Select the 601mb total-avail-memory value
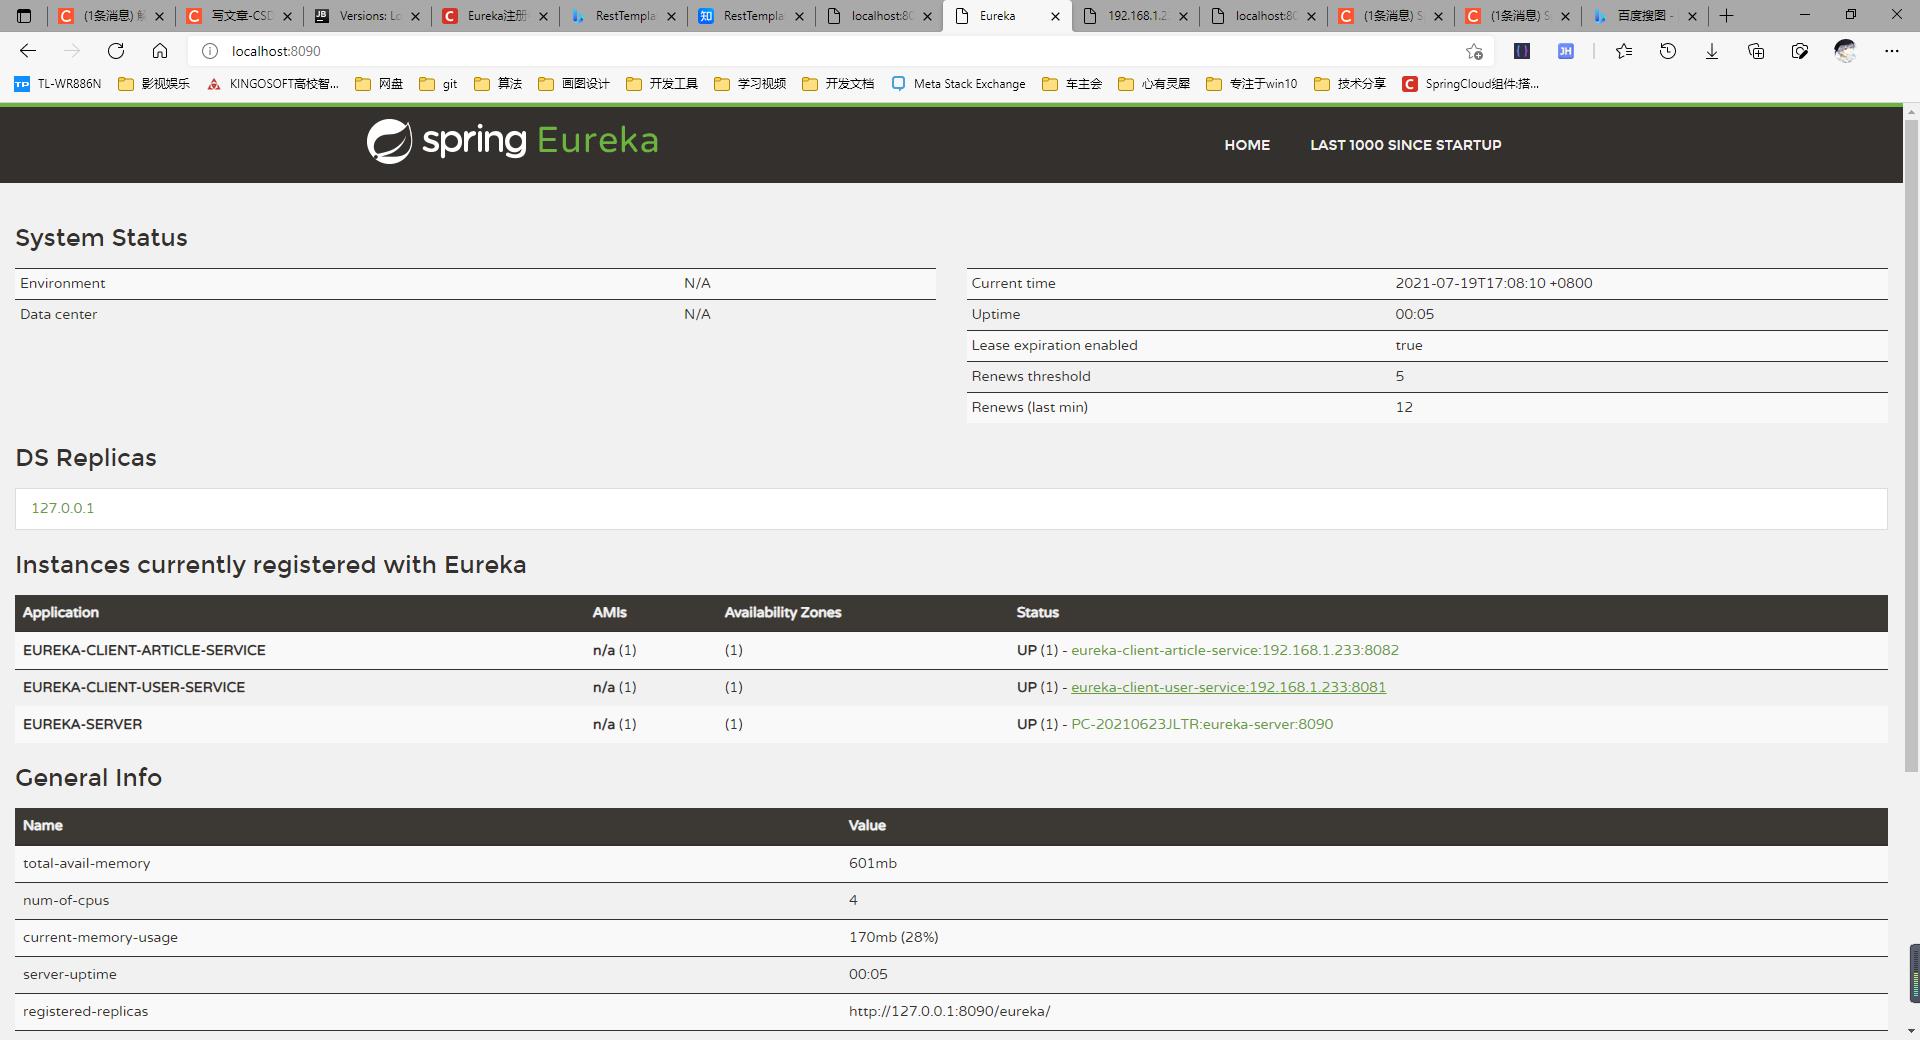This screenshot has height=1040, width=1920. [872, 863]
